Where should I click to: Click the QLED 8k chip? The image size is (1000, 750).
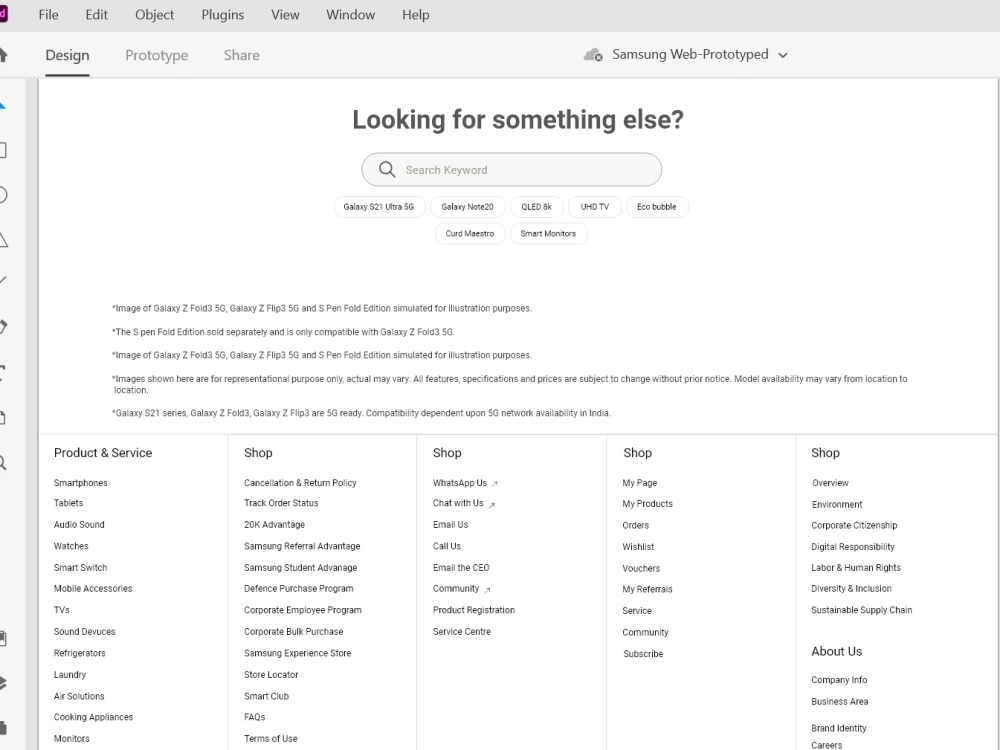click(x=536, y=207)
